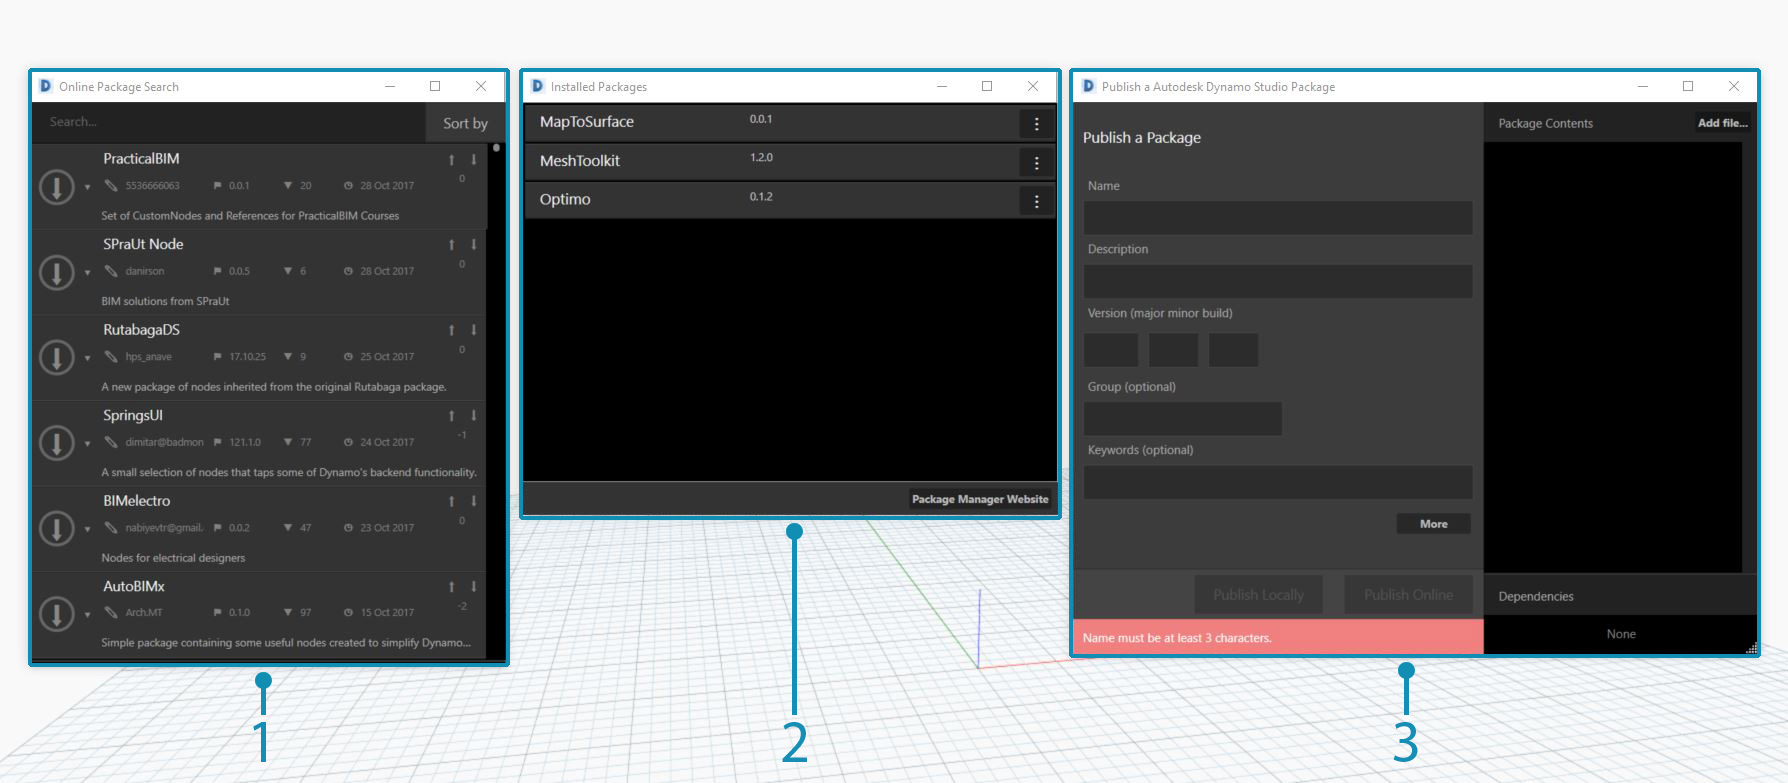Select the MeshToolkit installed package row

point(790,162)
